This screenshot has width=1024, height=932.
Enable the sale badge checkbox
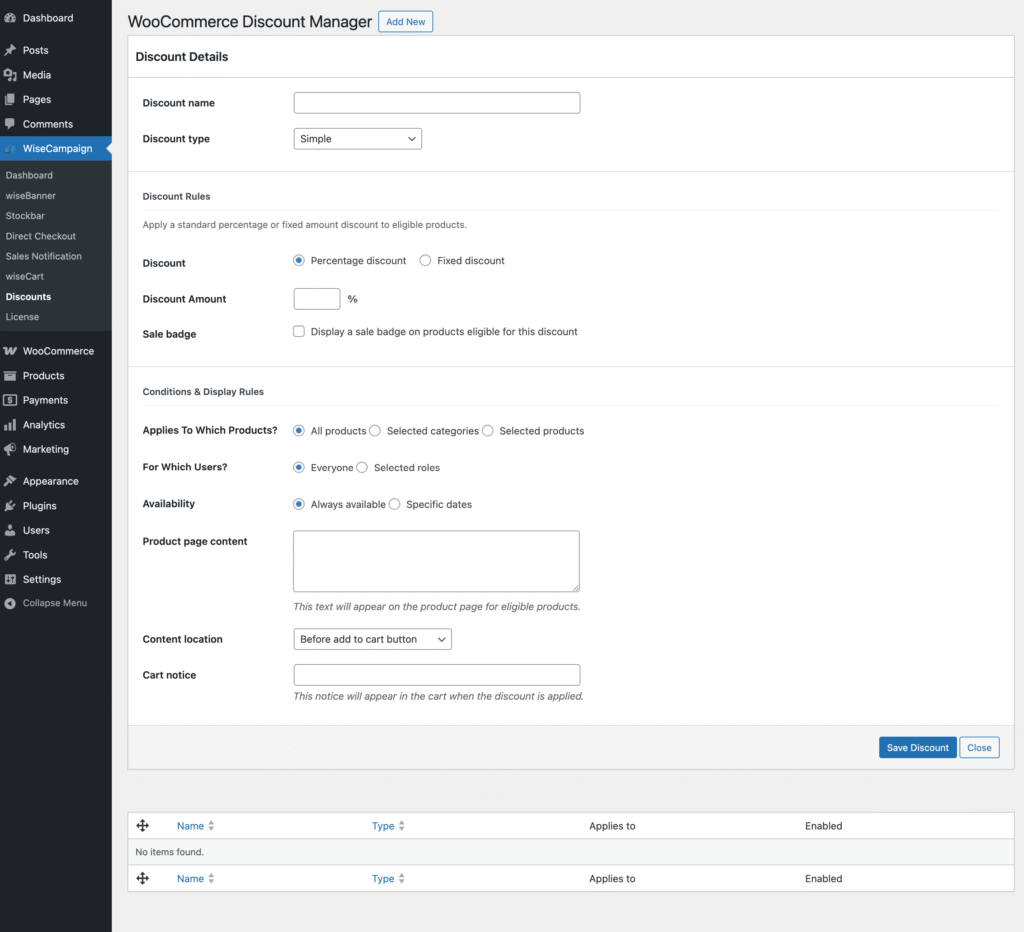click(299, 332)
